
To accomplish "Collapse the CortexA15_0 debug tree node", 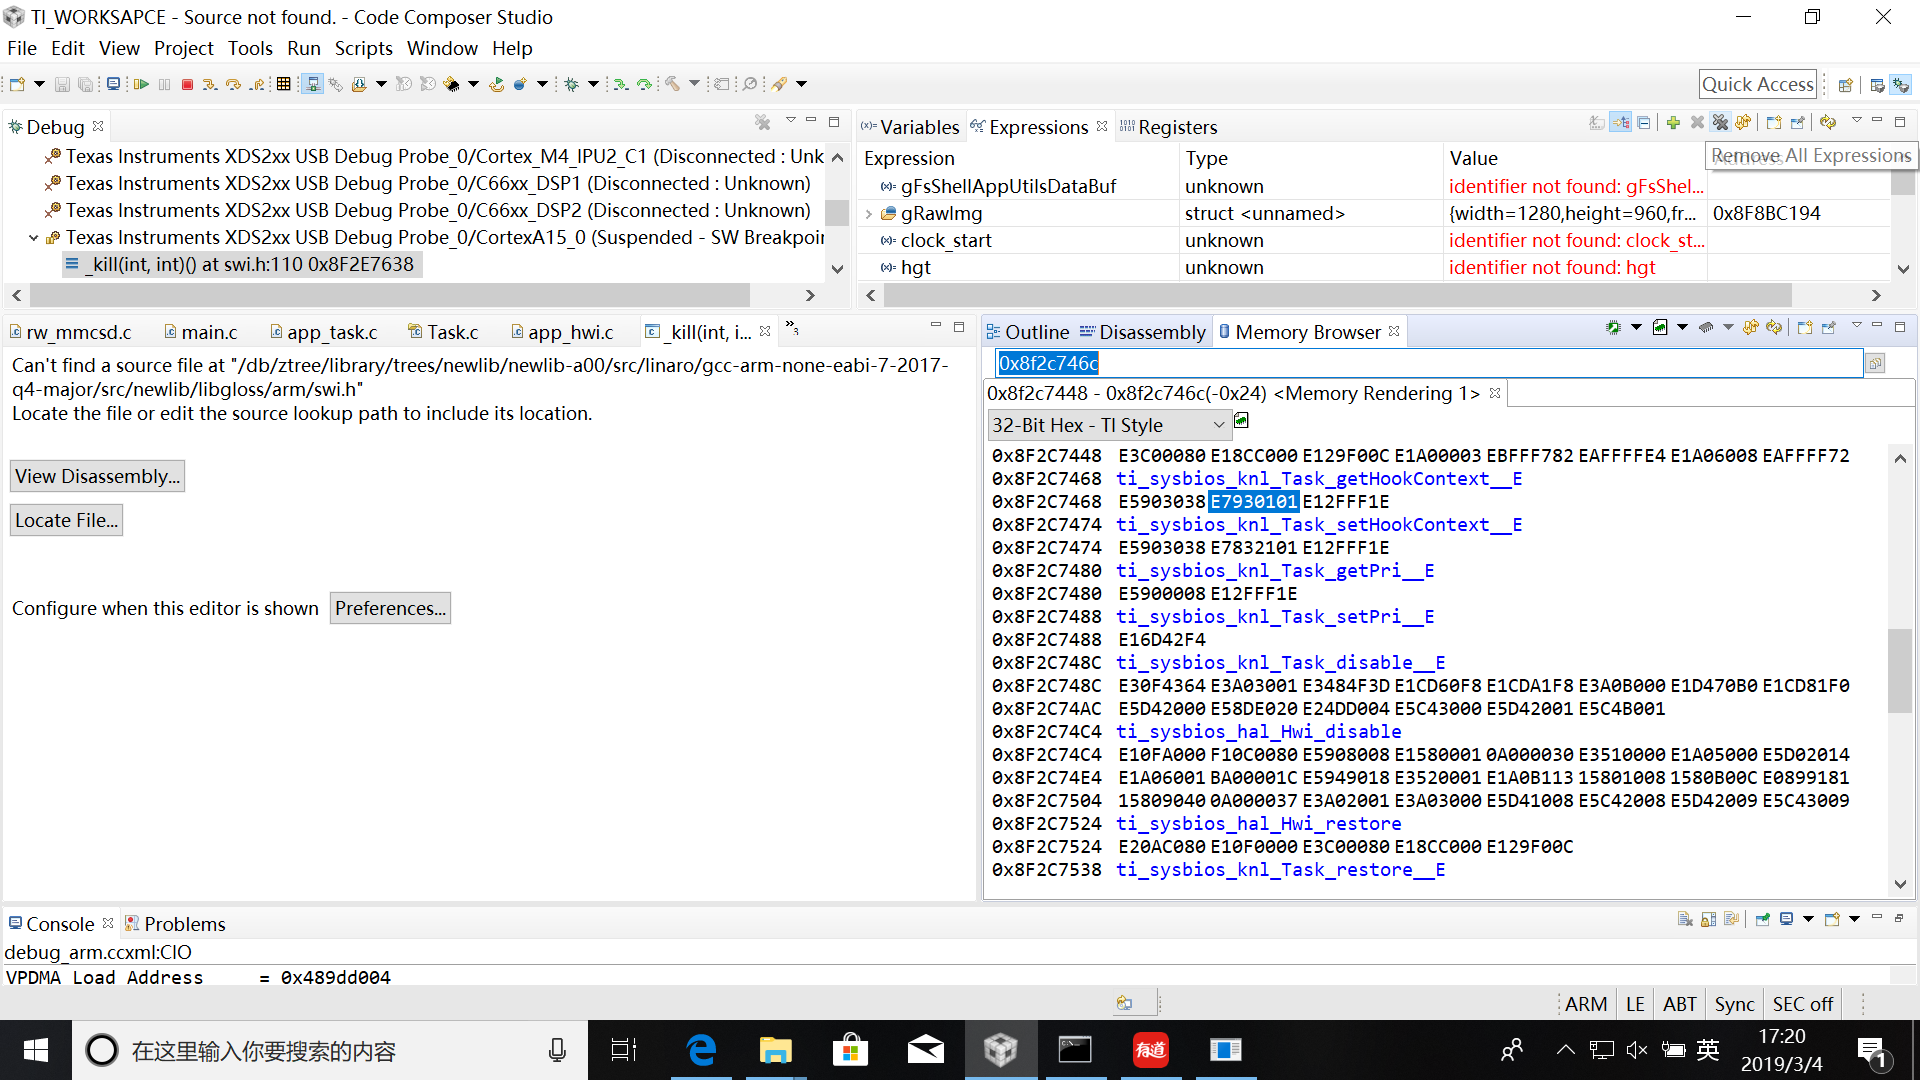I will (33, 238).
